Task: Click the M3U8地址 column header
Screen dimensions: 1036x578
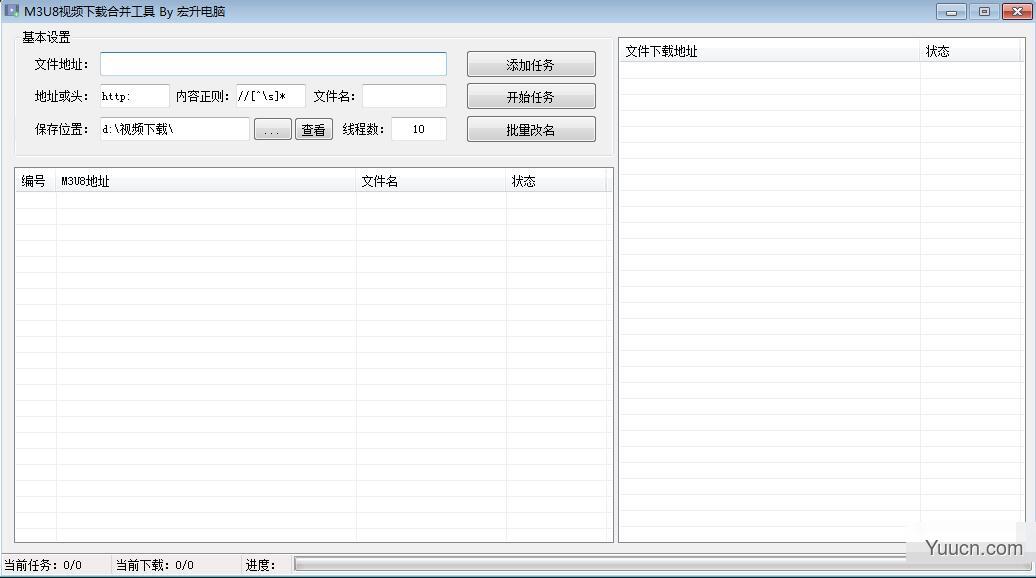Action: tap(206, 181)
